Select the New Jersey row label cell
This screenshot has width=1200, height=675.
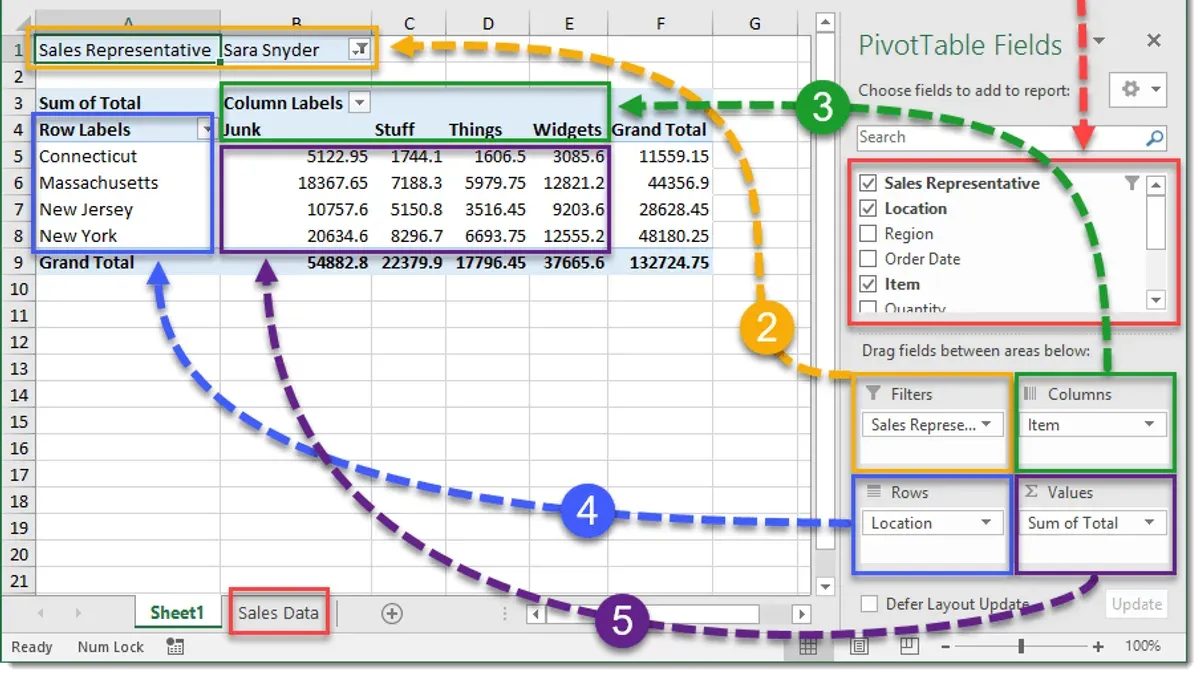point(127,209)
